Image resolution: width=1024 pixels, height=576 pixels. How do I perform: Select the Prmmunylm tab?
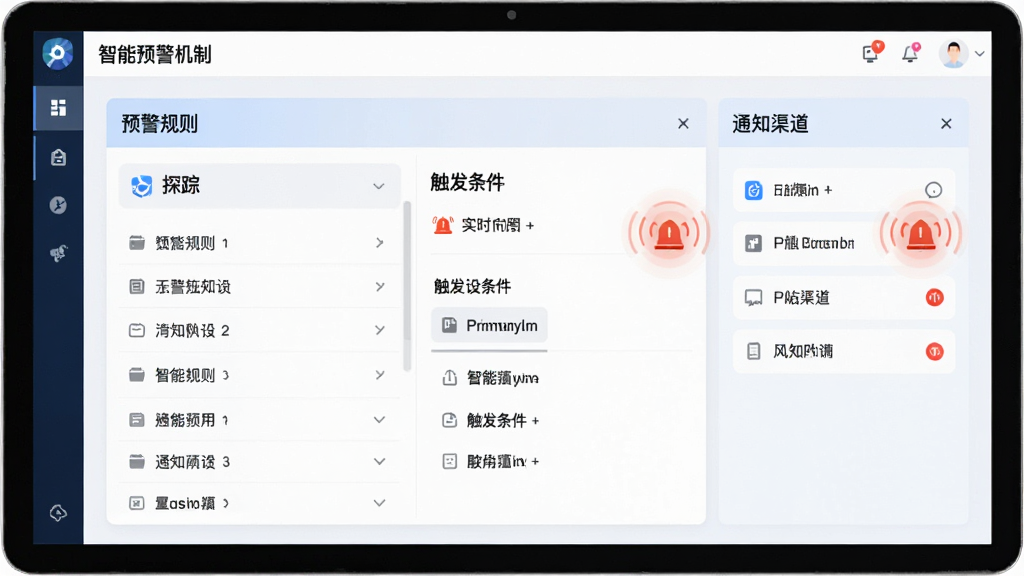pos(489,325)
